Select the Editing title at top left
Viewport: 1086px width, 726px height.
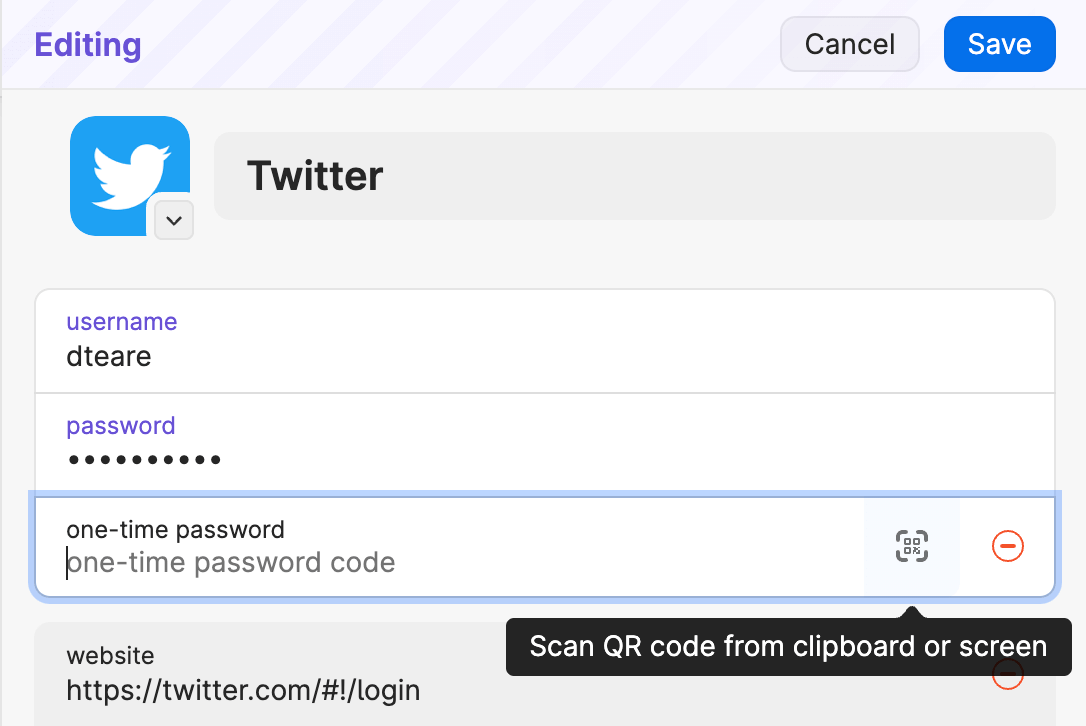(87, 44)
